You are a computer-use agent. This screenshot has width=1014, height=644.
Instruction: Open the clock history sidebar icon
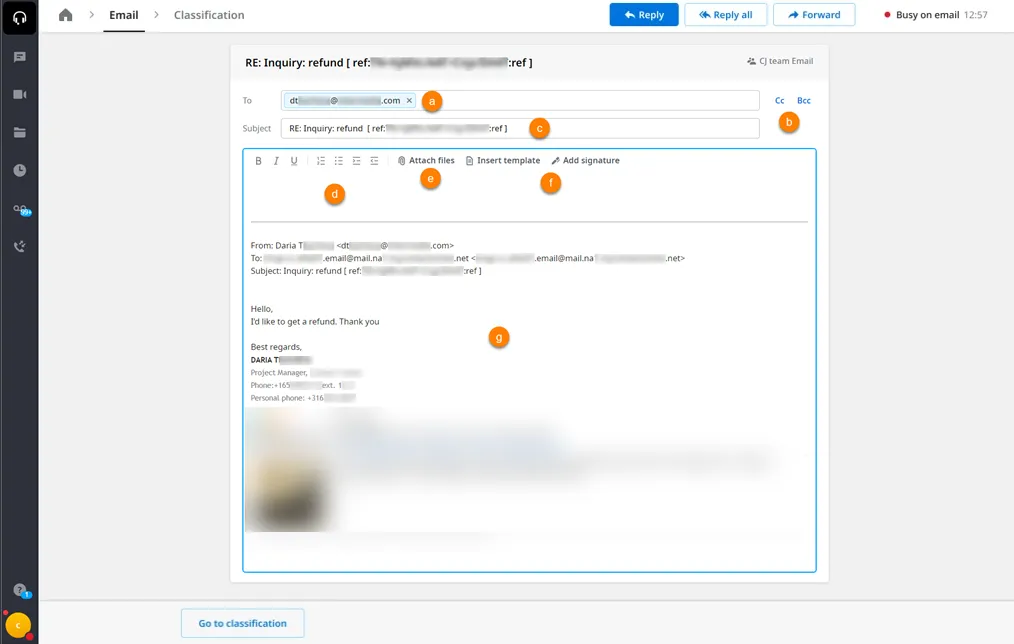click(x=19, y=170)
